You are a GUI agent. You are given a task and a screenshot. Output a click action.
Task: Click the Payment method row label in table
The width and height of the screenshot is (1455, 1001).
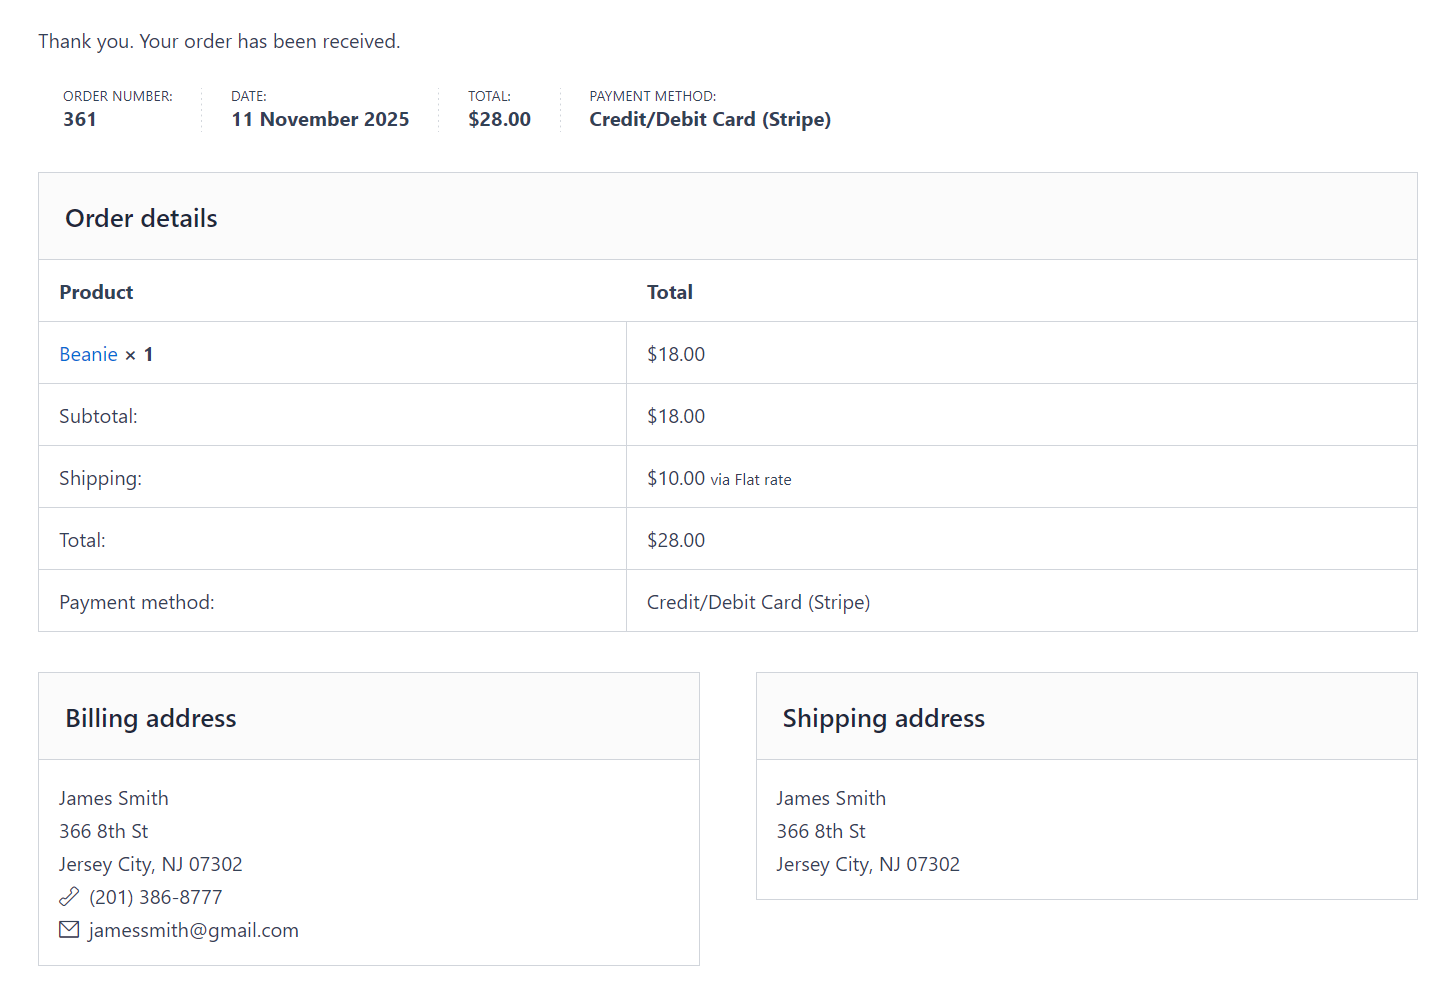pos(136,602)
